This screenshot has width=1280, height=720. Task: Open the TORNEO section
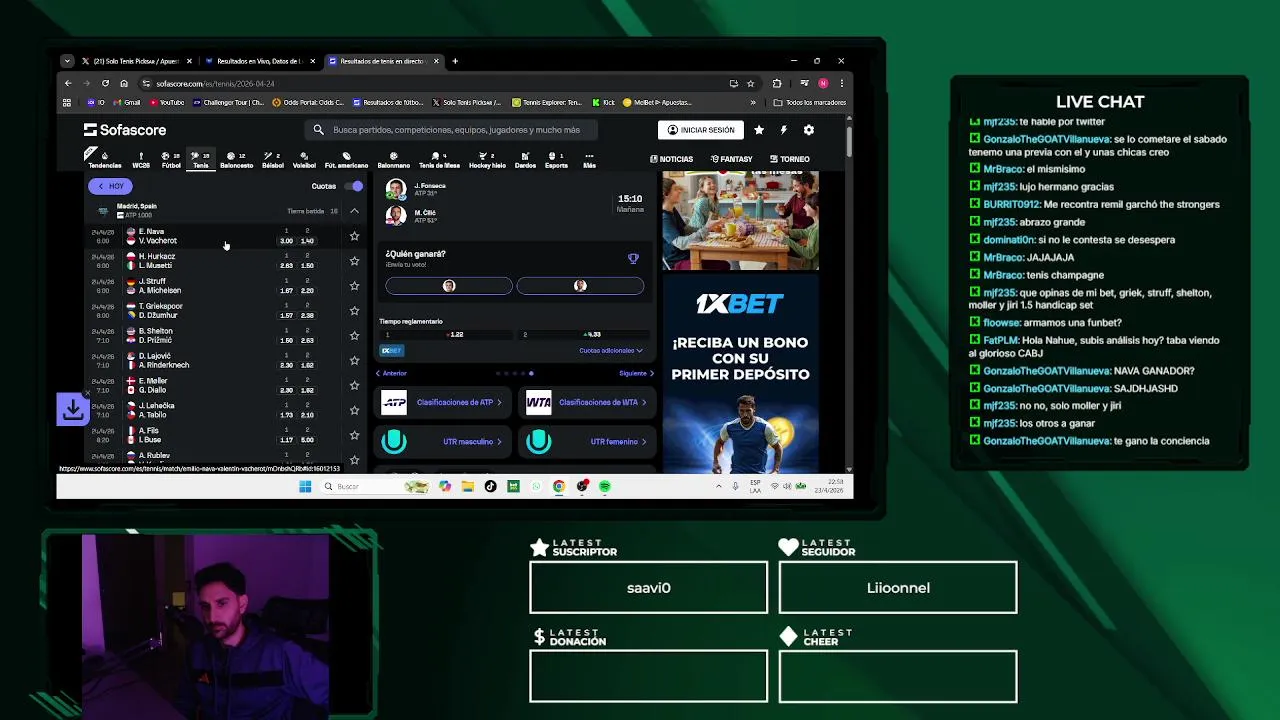789,159
